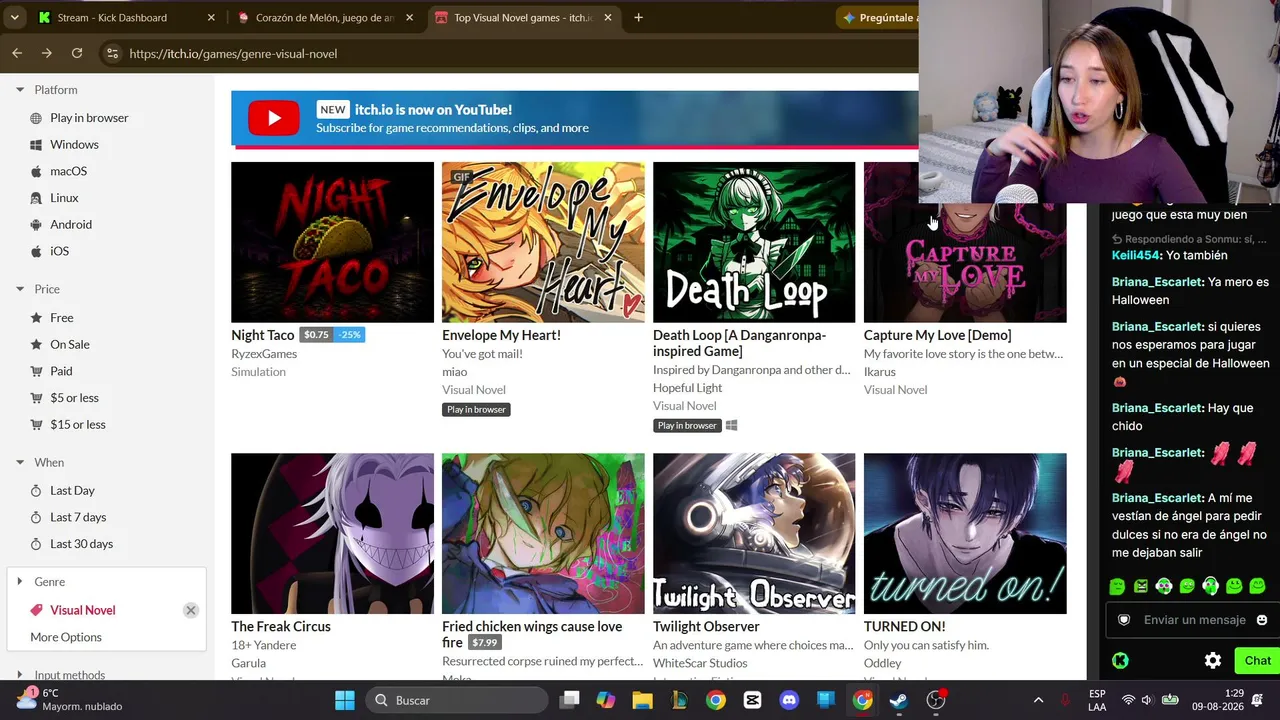Screen dimensions: 1280x720
Task: Open OBS Studio from the taskbar
Action: 936,700
